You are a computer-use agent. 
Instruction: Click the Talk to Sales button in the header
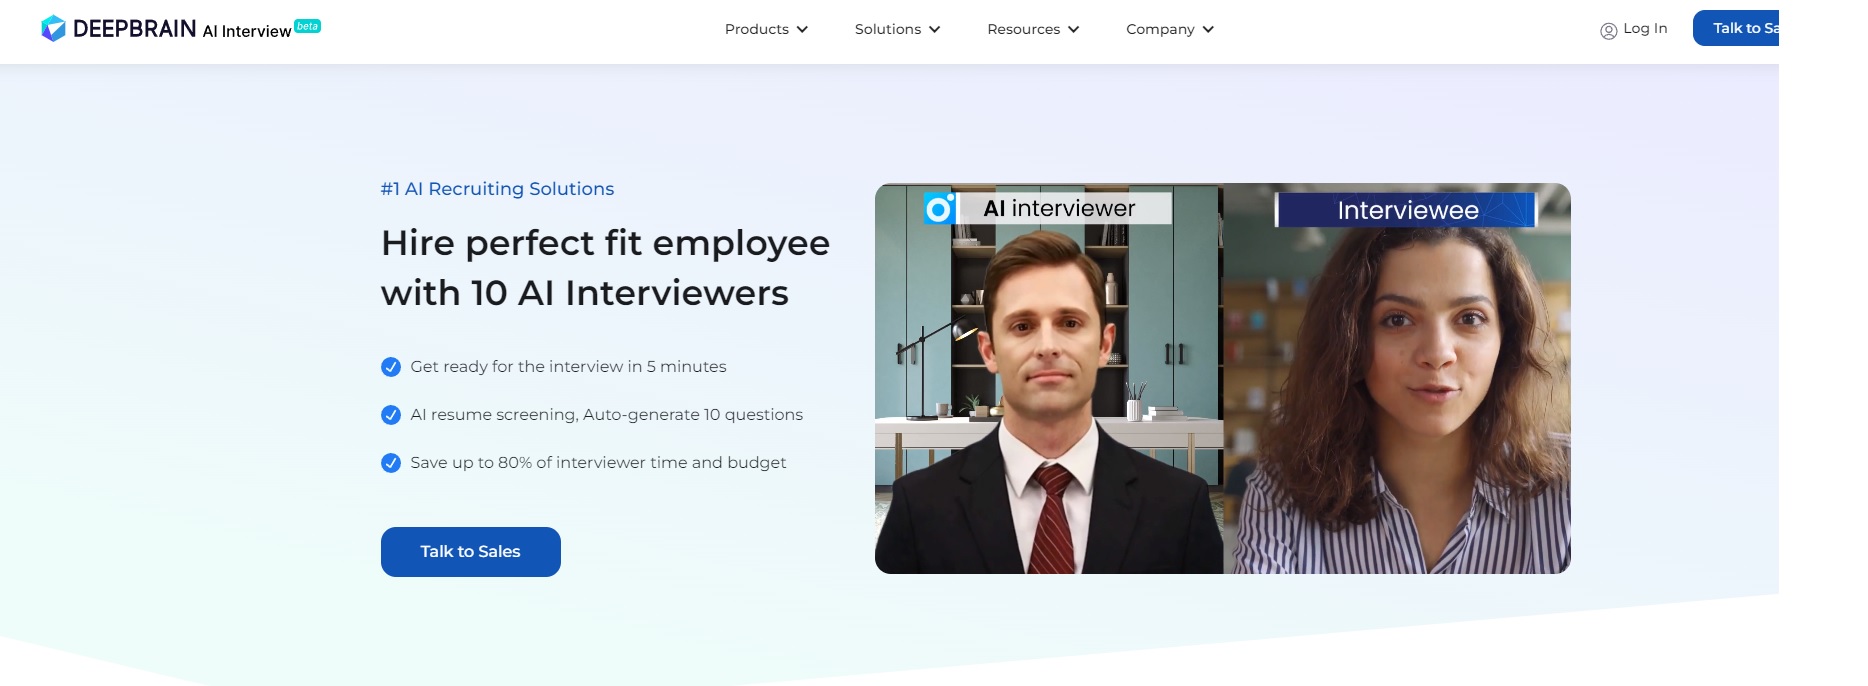click(1736, 28)
